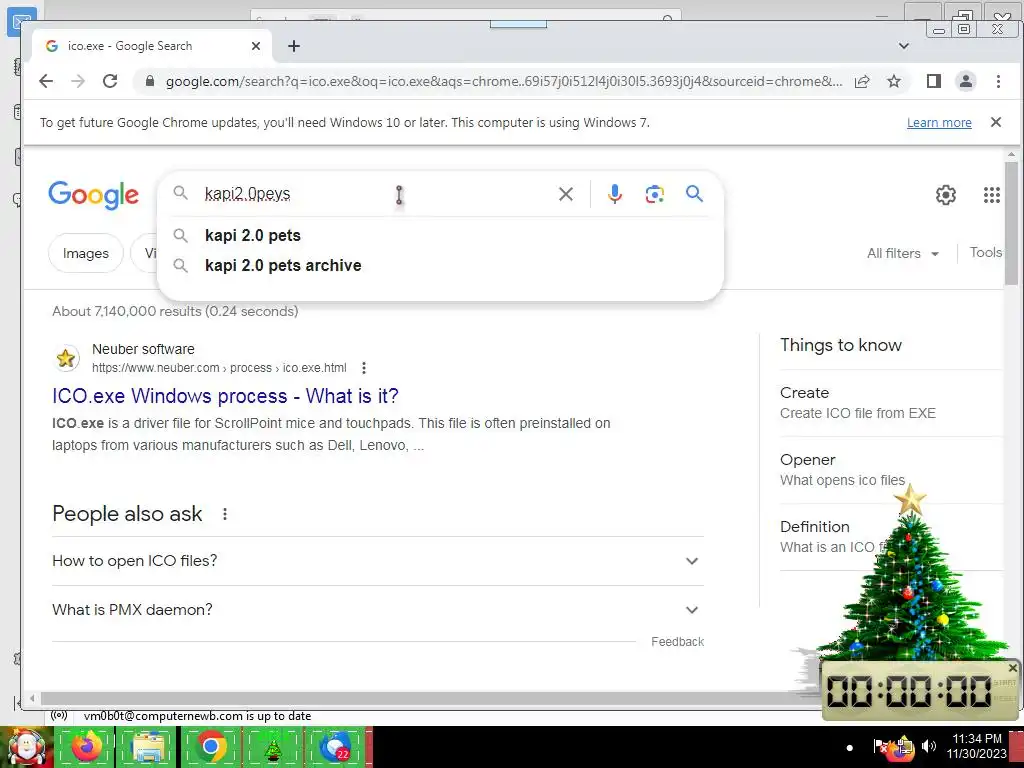Open the Chrome three-dot menu
This screenshot has width=1024, height=768.
[x=998, y=81]
